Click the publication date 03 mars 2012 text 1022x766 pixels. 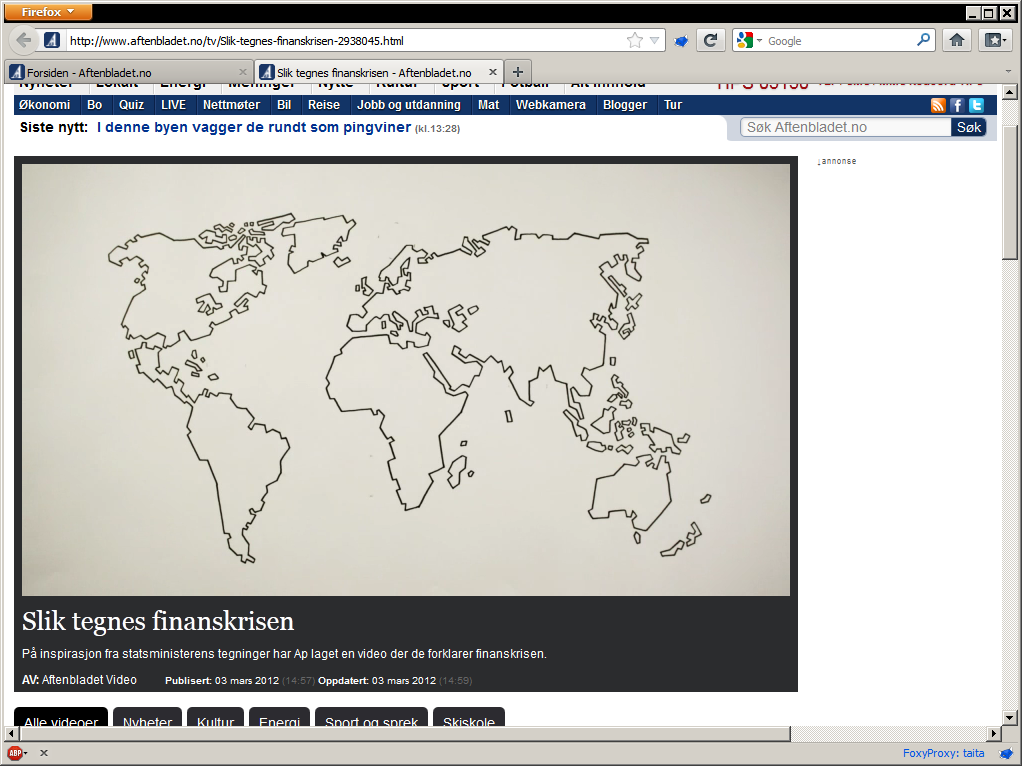[x=247, y=681]
